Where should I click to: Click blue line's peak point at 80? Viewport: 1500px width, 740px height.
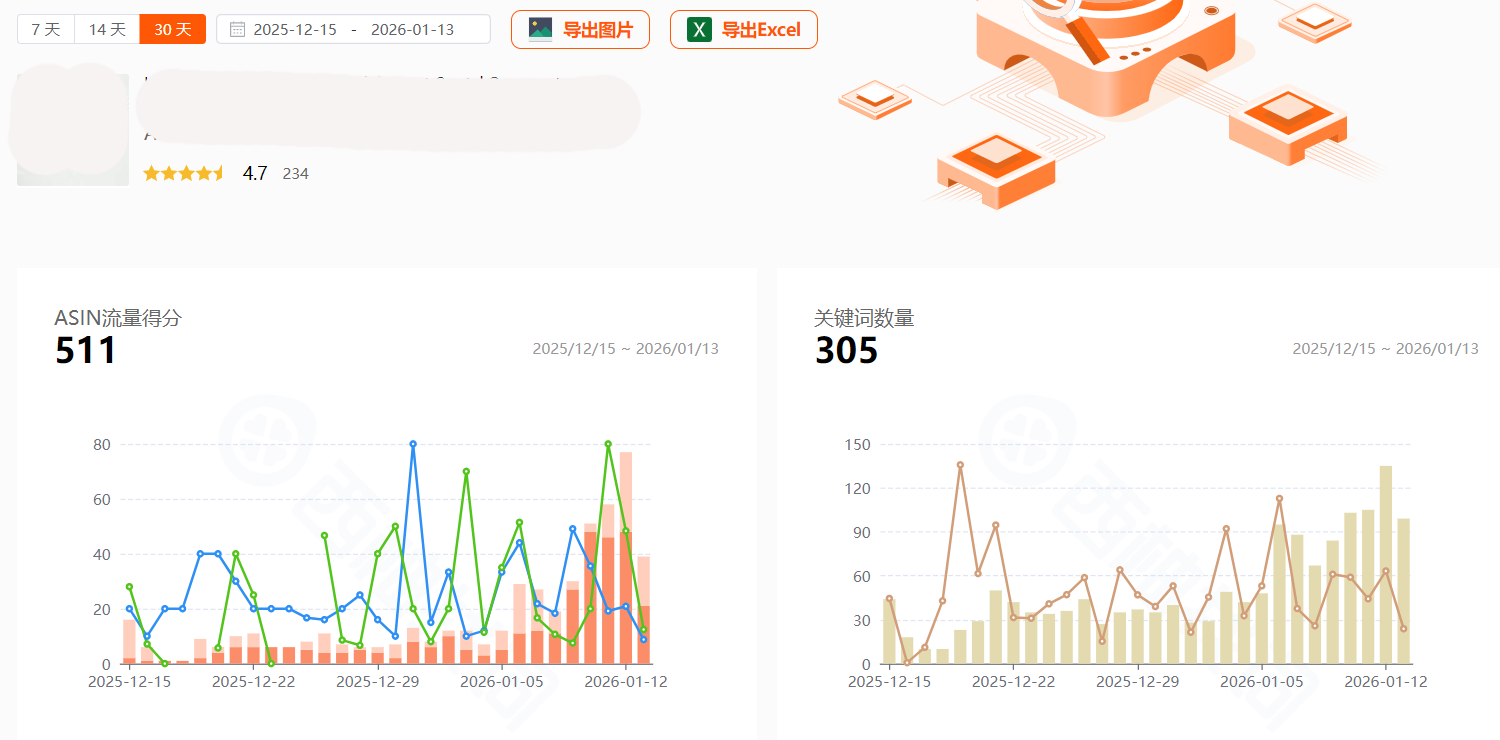[413, 444]
